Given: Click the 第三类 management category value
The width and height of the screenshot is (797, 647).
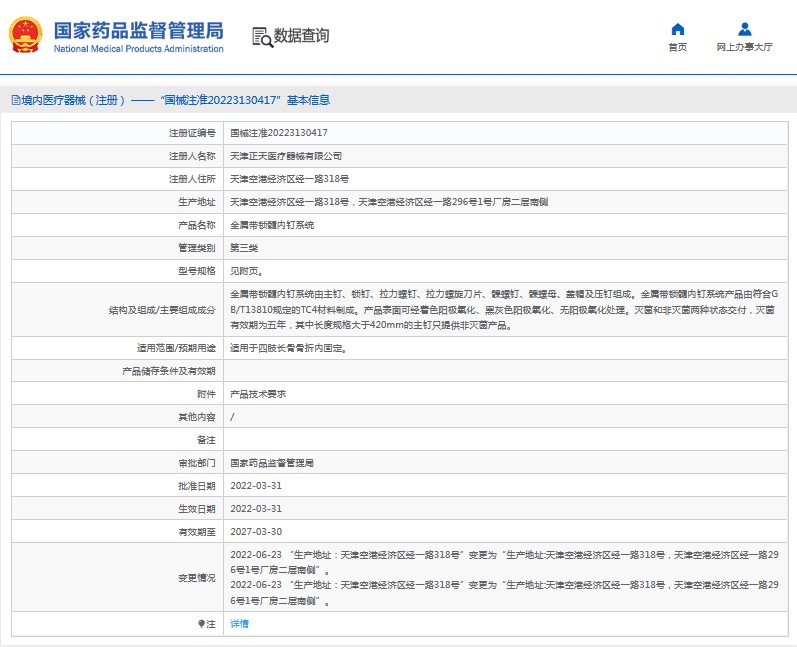Looking at the screenshot, I should tap(244, 248).
